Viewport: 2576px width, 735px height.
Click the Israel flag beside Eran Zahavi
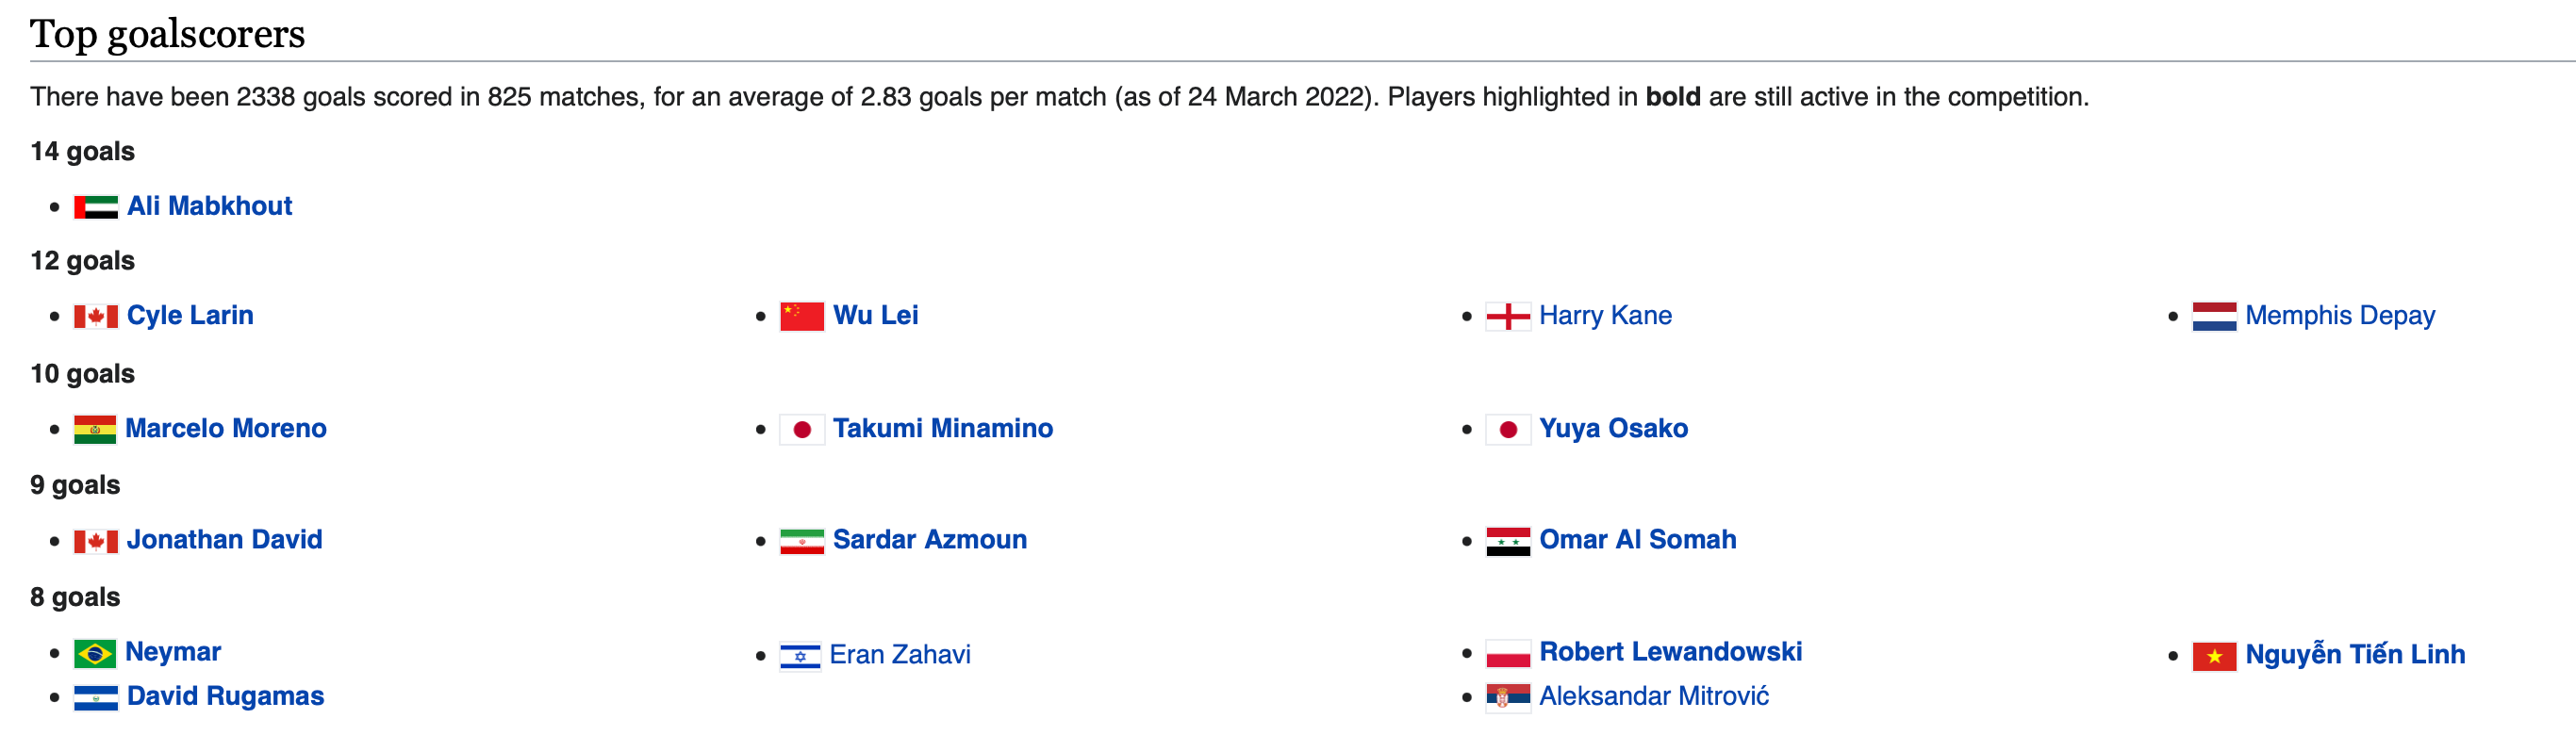tap(800, 656)
